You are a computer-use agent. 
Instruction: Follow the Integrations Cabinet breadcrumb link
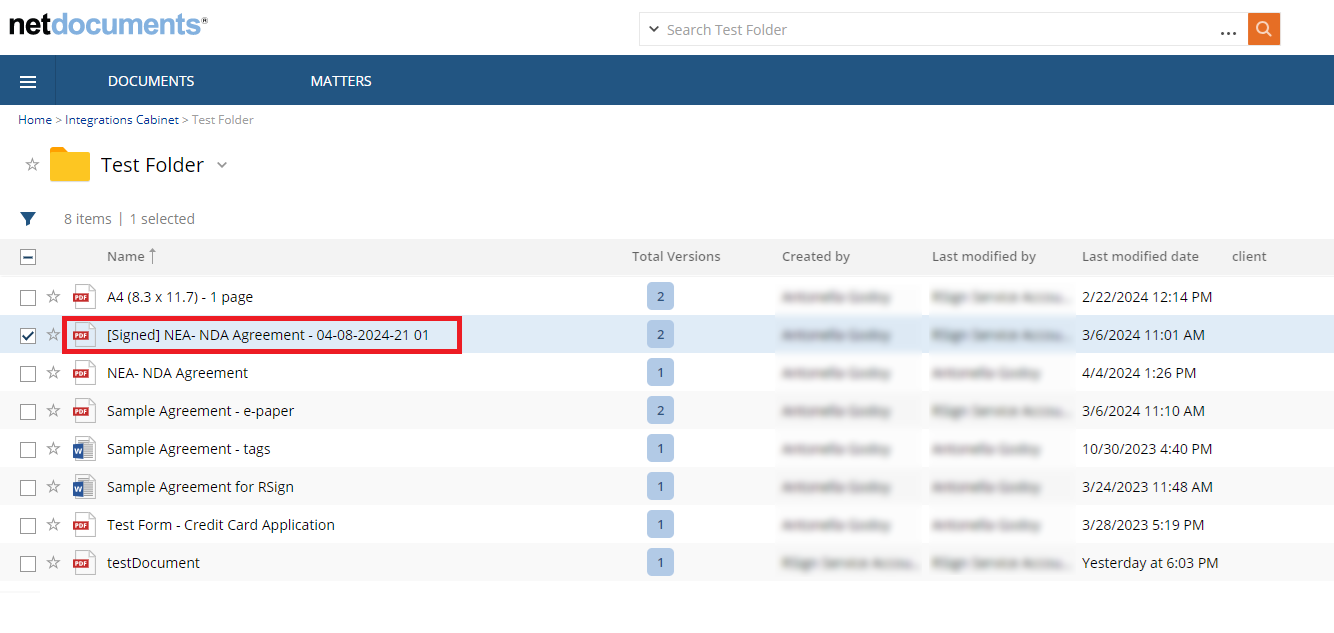click(122, 120)
